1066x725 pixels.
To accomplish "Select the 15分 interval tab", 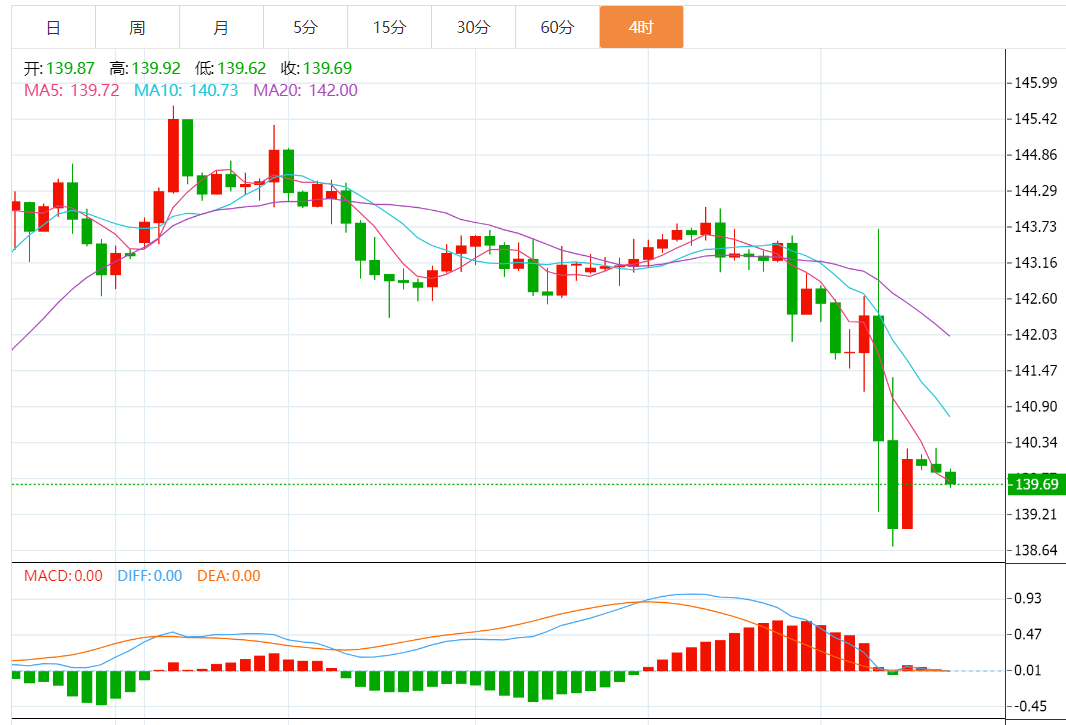I will [390, 27].
